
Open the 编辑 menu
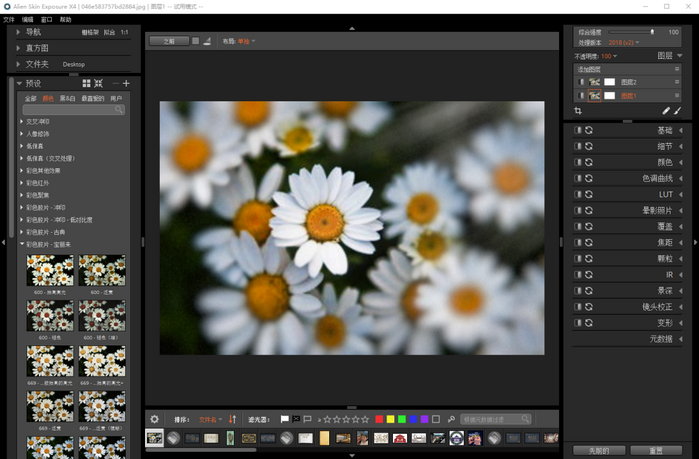click(x=27, y=19)
